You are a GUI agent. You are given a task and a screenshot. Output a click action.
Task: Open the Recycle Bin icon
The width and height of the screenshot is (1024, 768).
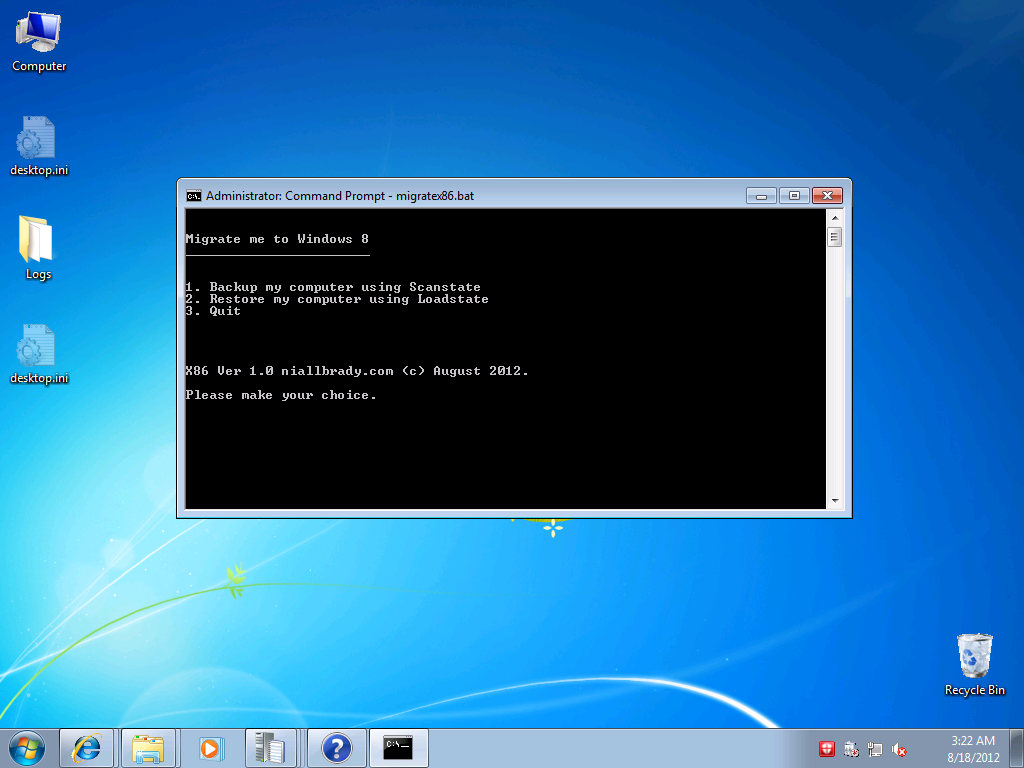click(x=974, y=665)
